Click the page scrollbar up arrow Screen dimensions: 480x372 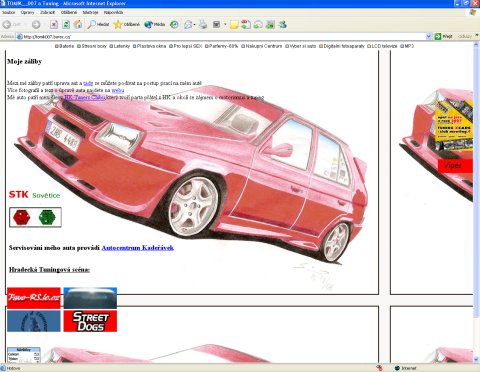(x=476, y=45)
